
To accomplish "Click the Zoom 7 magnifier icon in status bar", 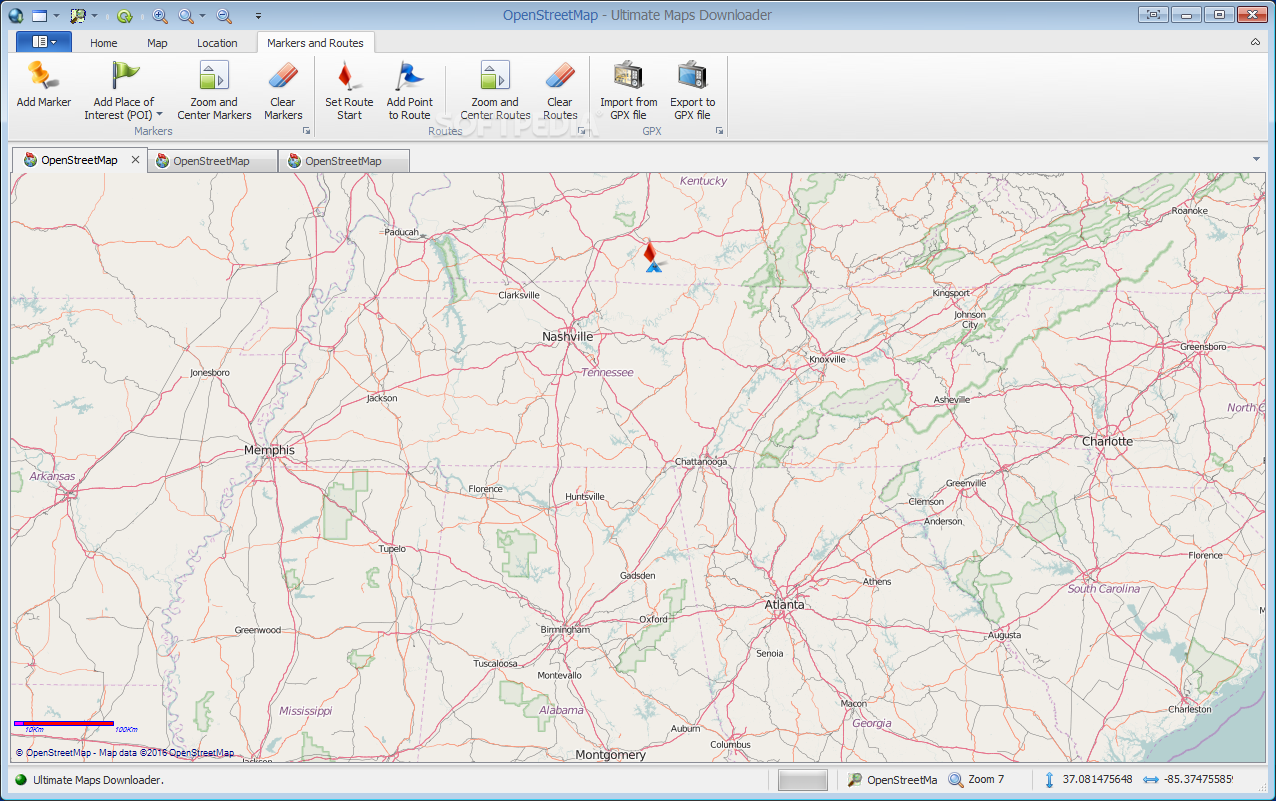I will 956,780.
